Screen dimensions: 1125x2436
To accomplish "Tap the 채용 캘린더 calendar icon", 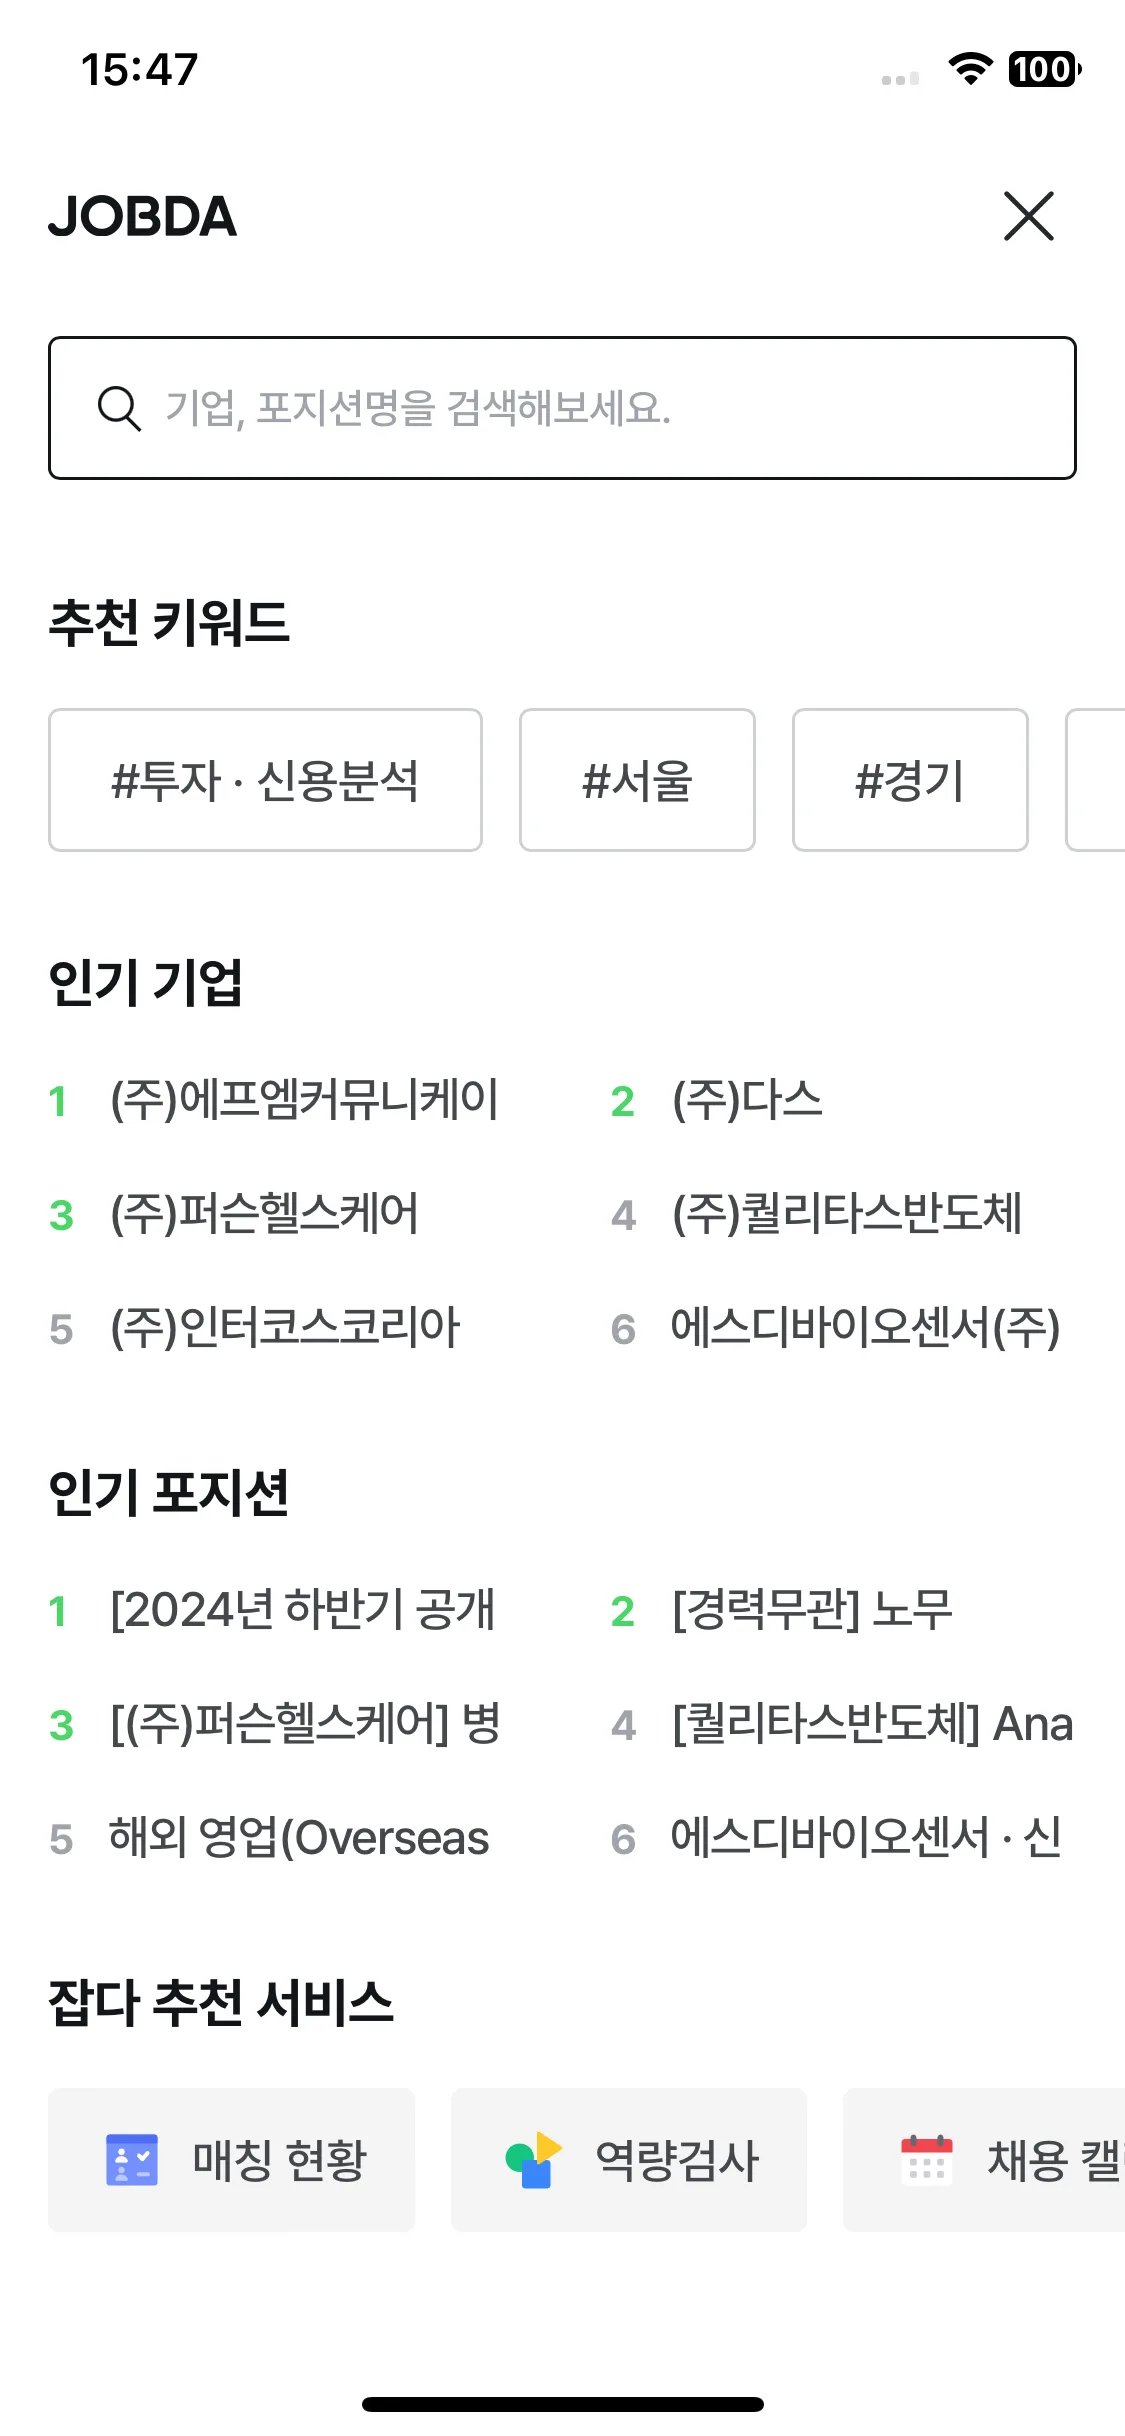I will [x=927, y=2160].
